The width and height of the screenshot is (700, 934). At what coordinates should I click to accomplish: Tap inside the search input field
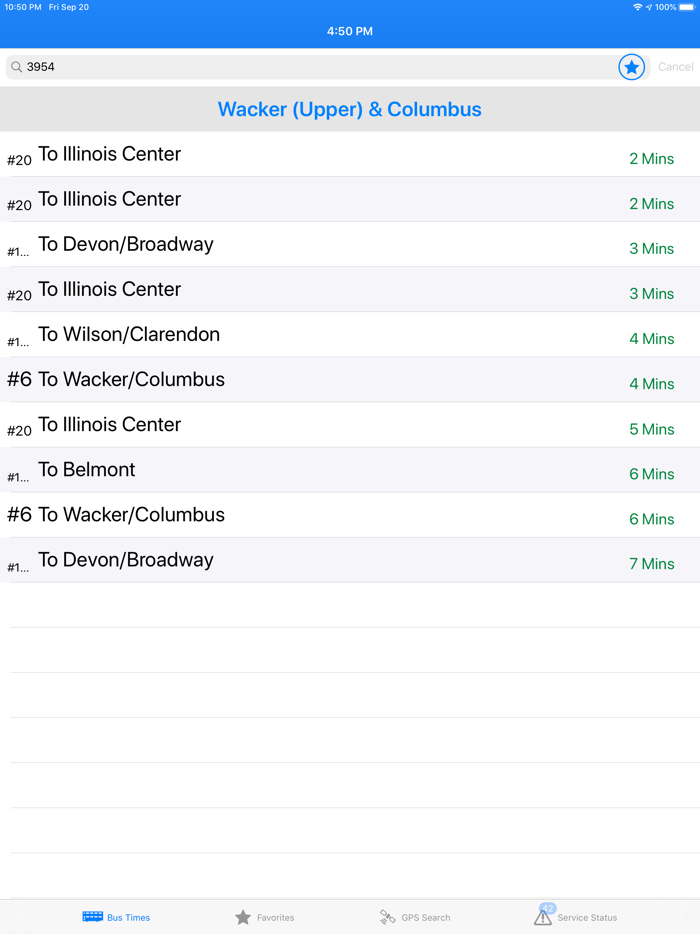[x=300, y=67]
